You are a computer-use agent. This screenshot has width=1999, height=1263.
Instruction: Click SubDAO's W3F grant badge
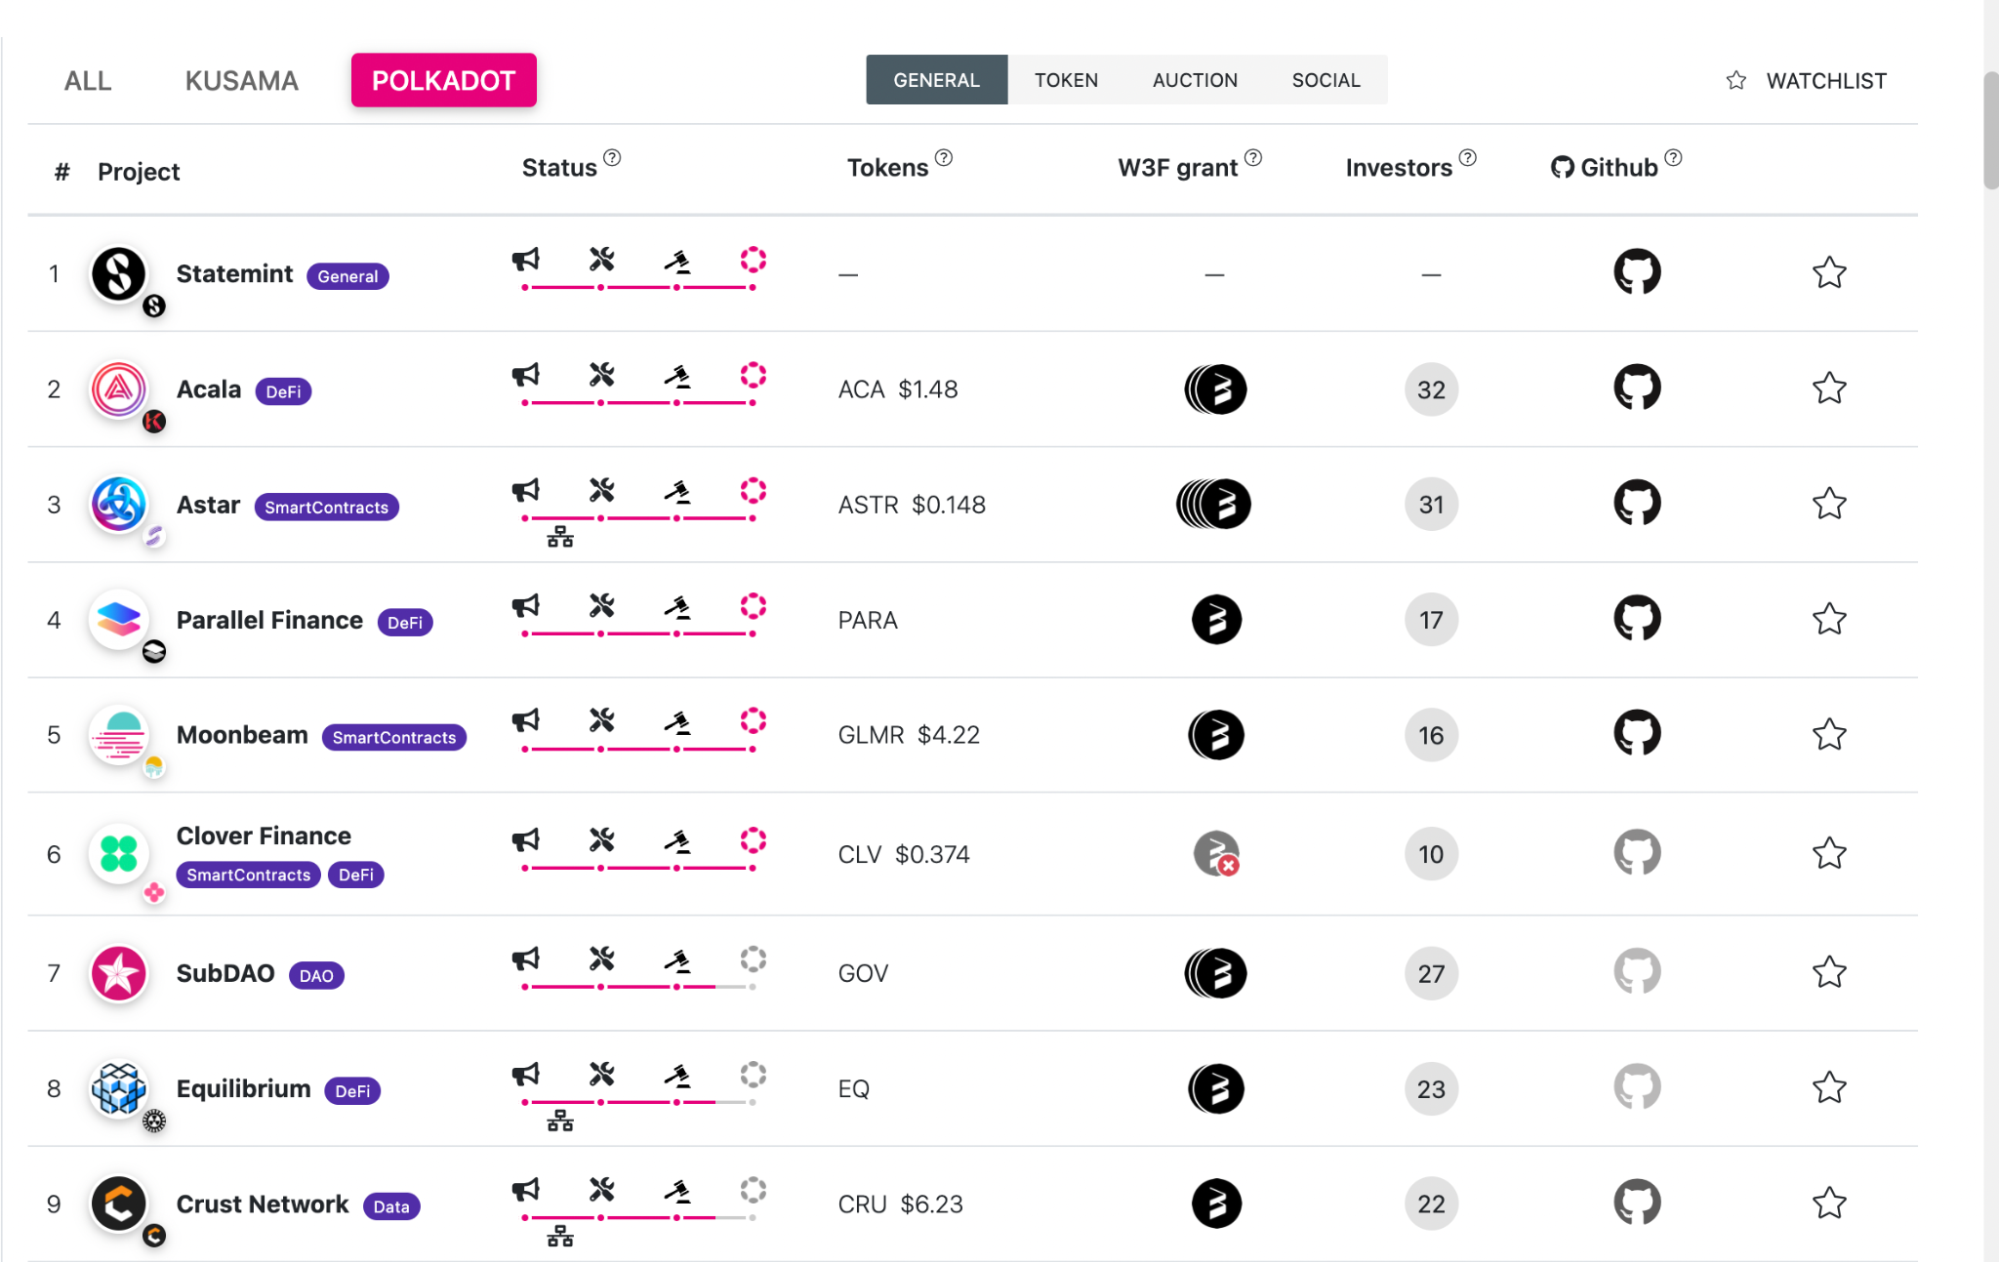coord(1216,973)
